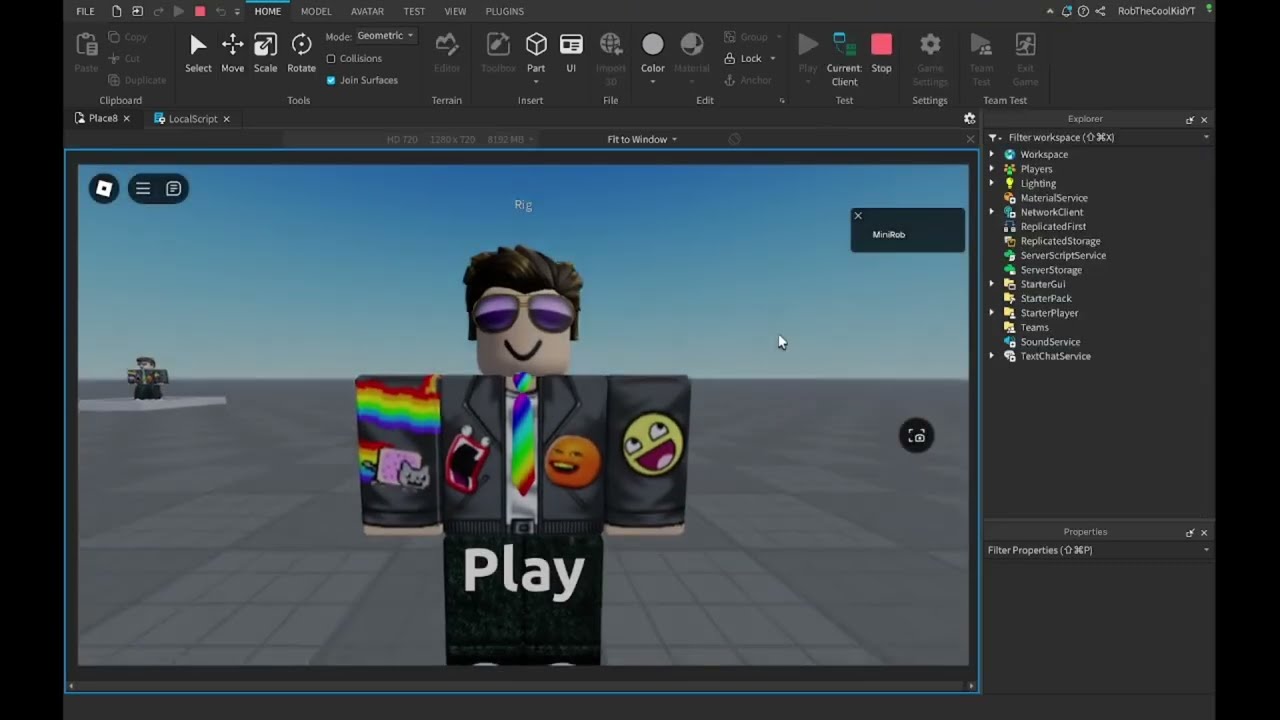Select MaterialService in Explorer

(1053, 198)
